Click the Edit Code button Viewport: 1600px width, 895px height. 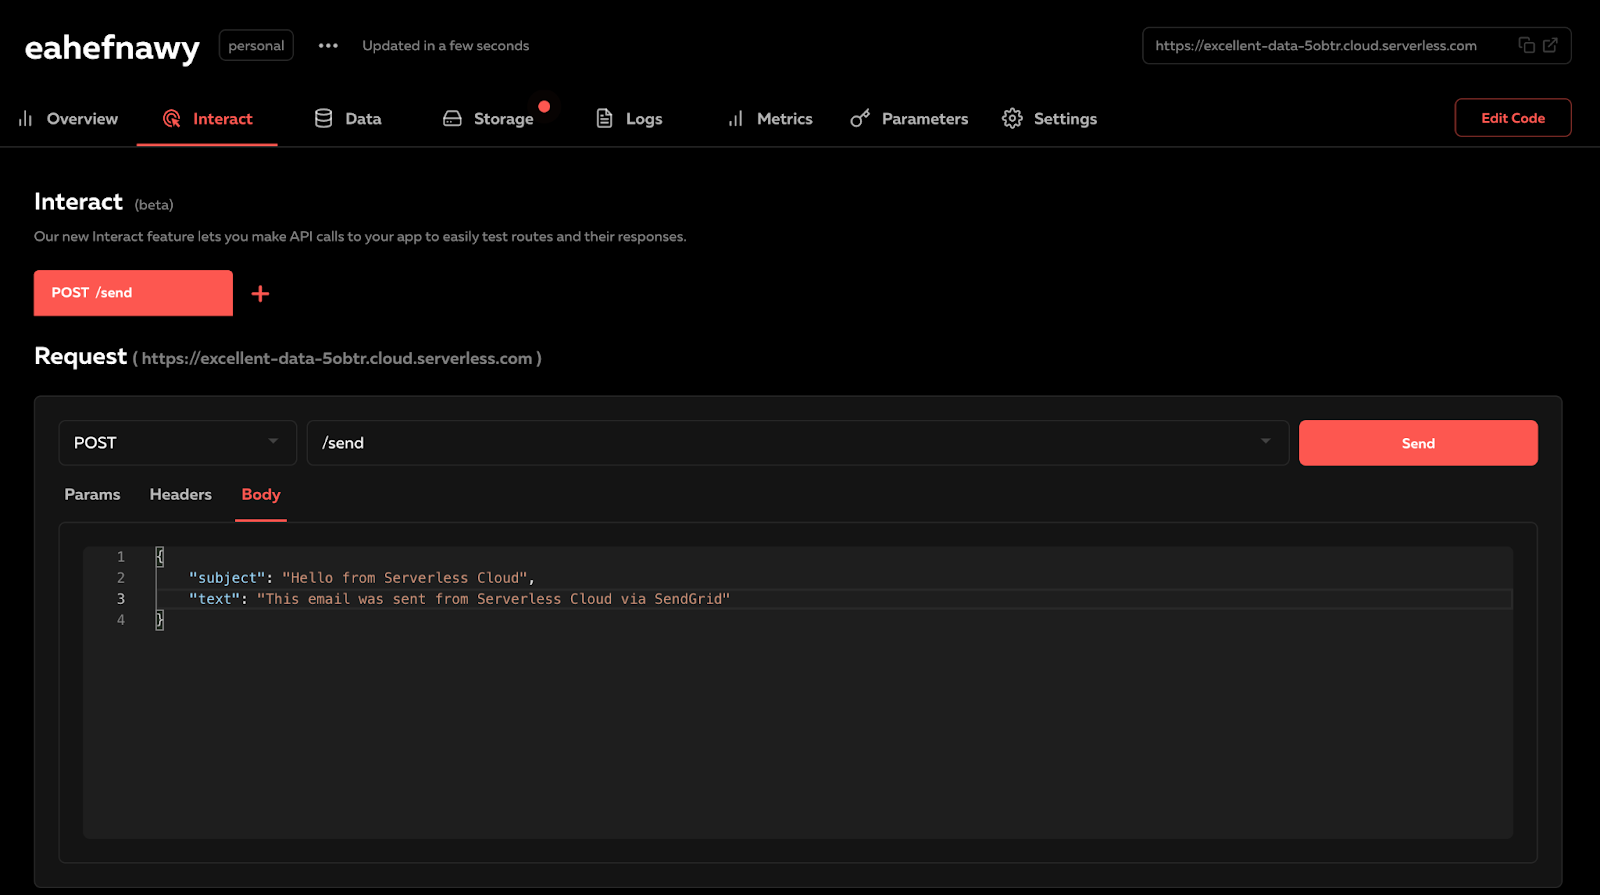click(x=1512, y=118)
